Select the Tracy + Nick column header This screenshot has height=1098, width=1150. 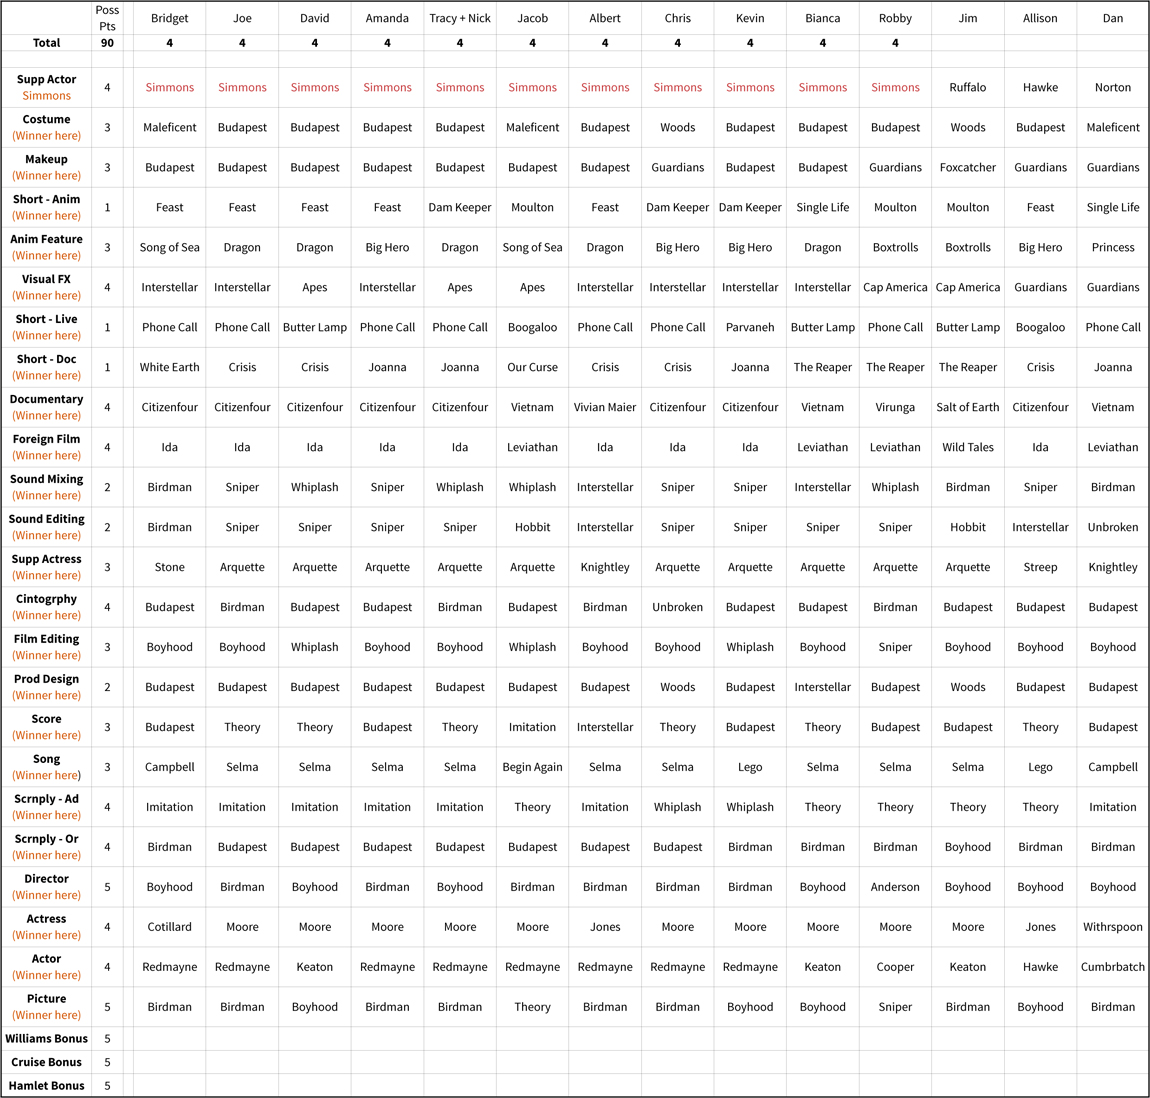tap(459, 18)
